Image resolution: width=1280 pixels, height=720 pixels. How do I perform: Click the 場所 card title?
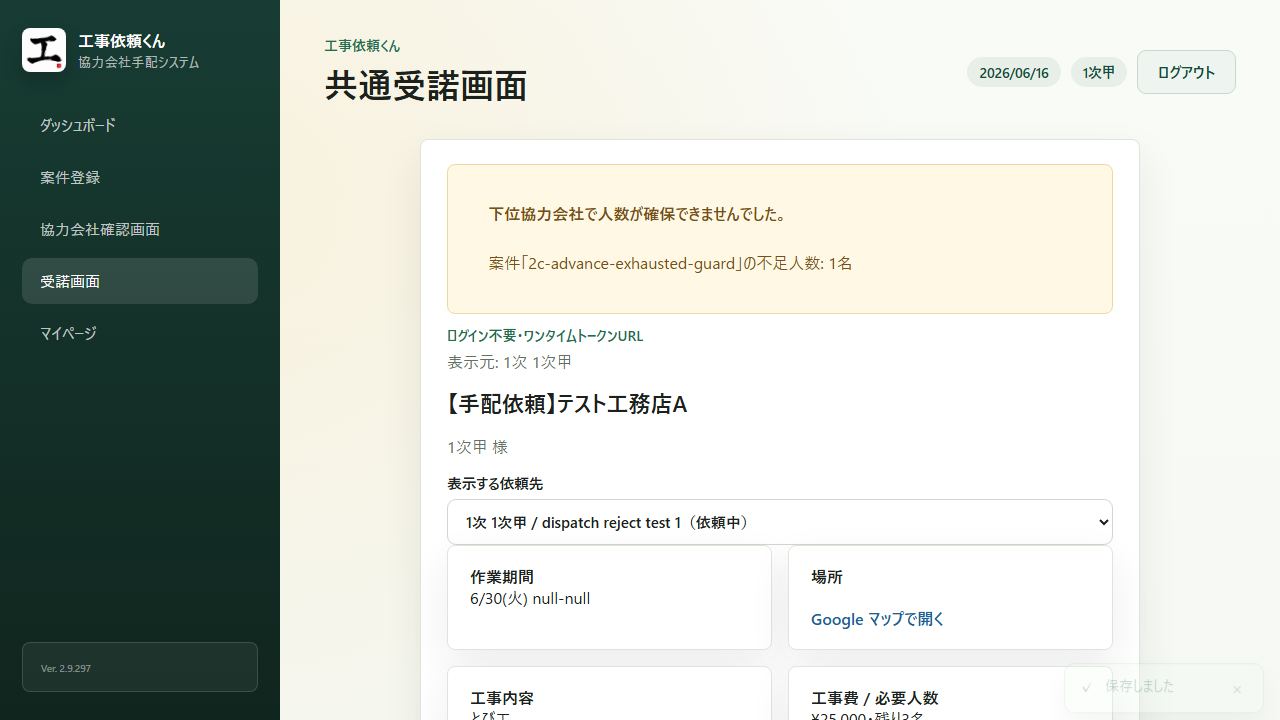point(827,577)
